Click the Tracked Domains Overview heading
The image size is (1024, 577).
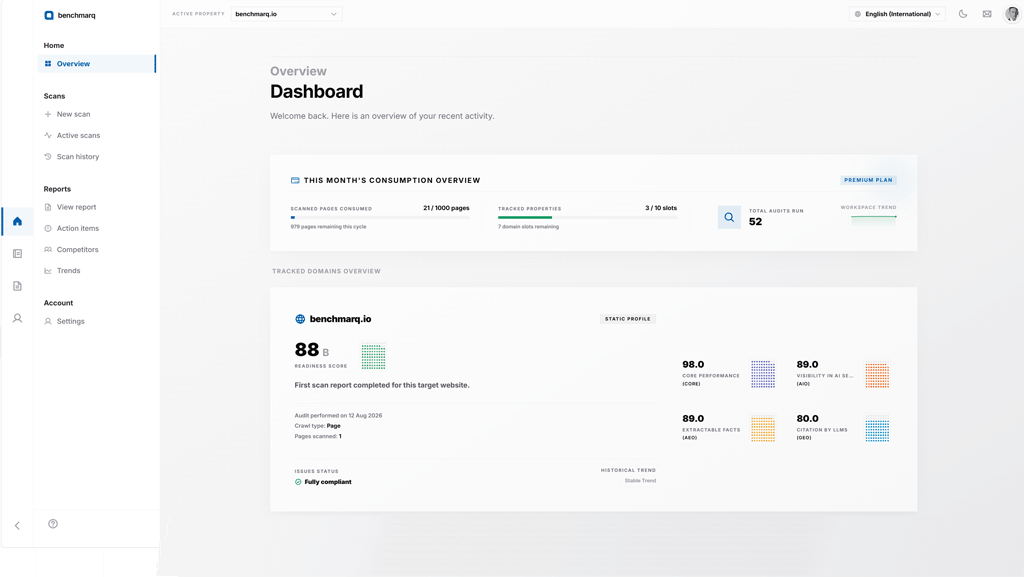(x=327, y=272)
